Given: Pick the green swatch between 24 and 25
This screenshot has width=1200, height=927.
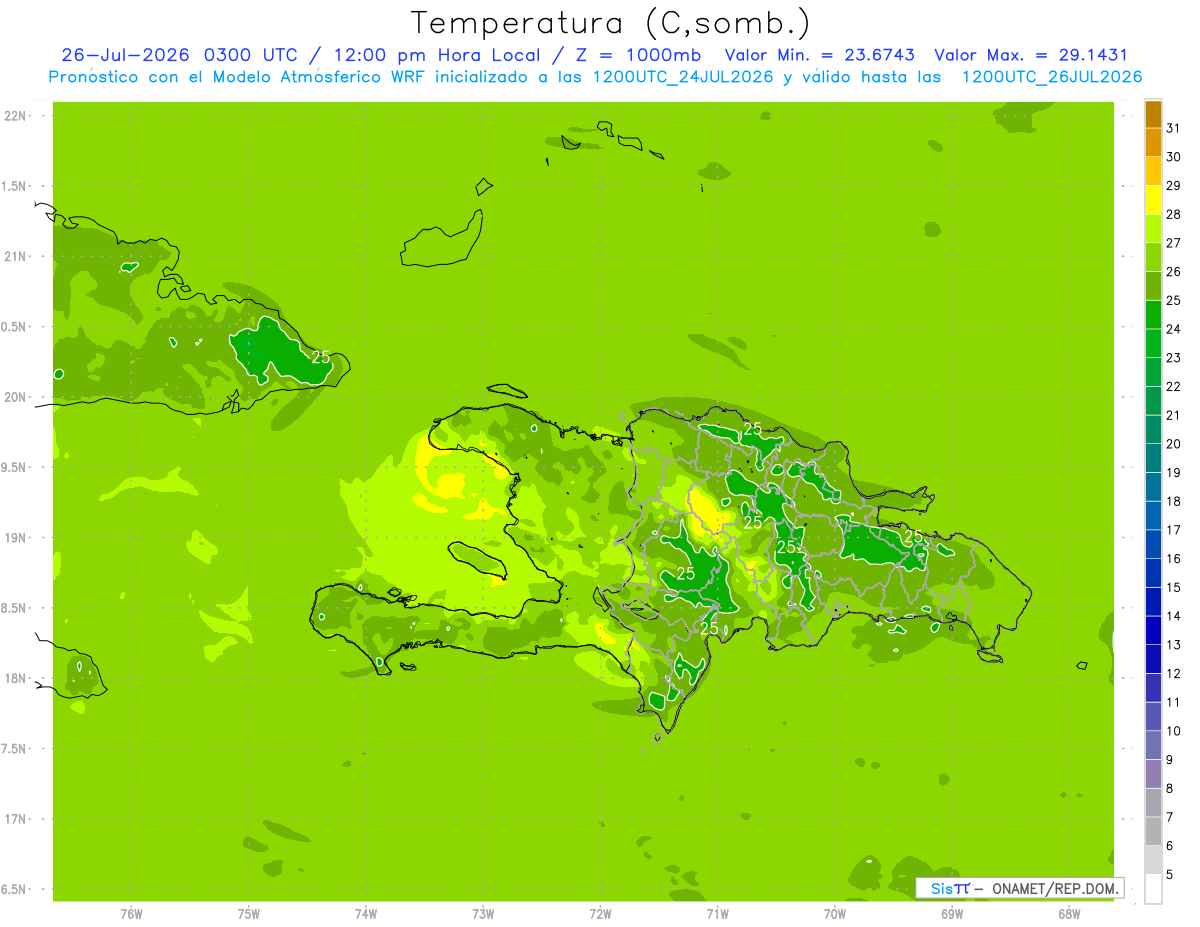Looking at the screenshot, I should (1153, 315).
